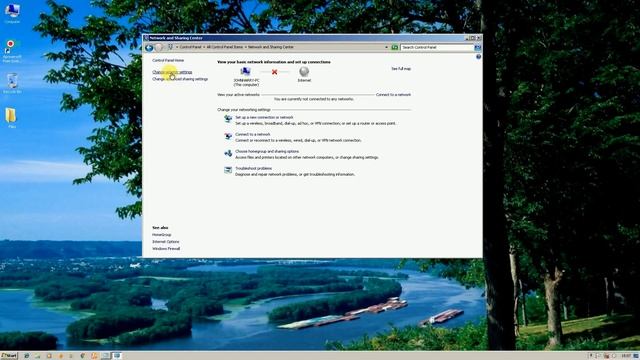Click "View your basic network information" heading
Screen dimensions: 640x360
pyautogui.click(x=274, y=62)
